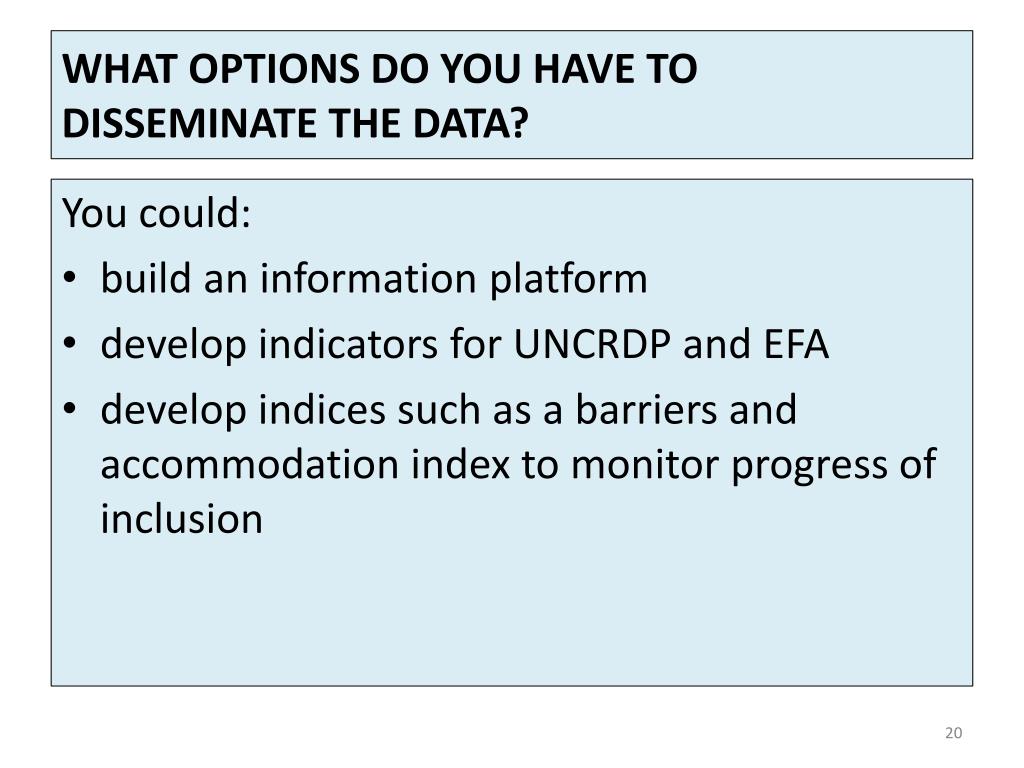This screenshot has width=1024, height=768.
Task: Select the 'DISSEMINATE THE DATA?' title line
Action: tap(295, 123)
